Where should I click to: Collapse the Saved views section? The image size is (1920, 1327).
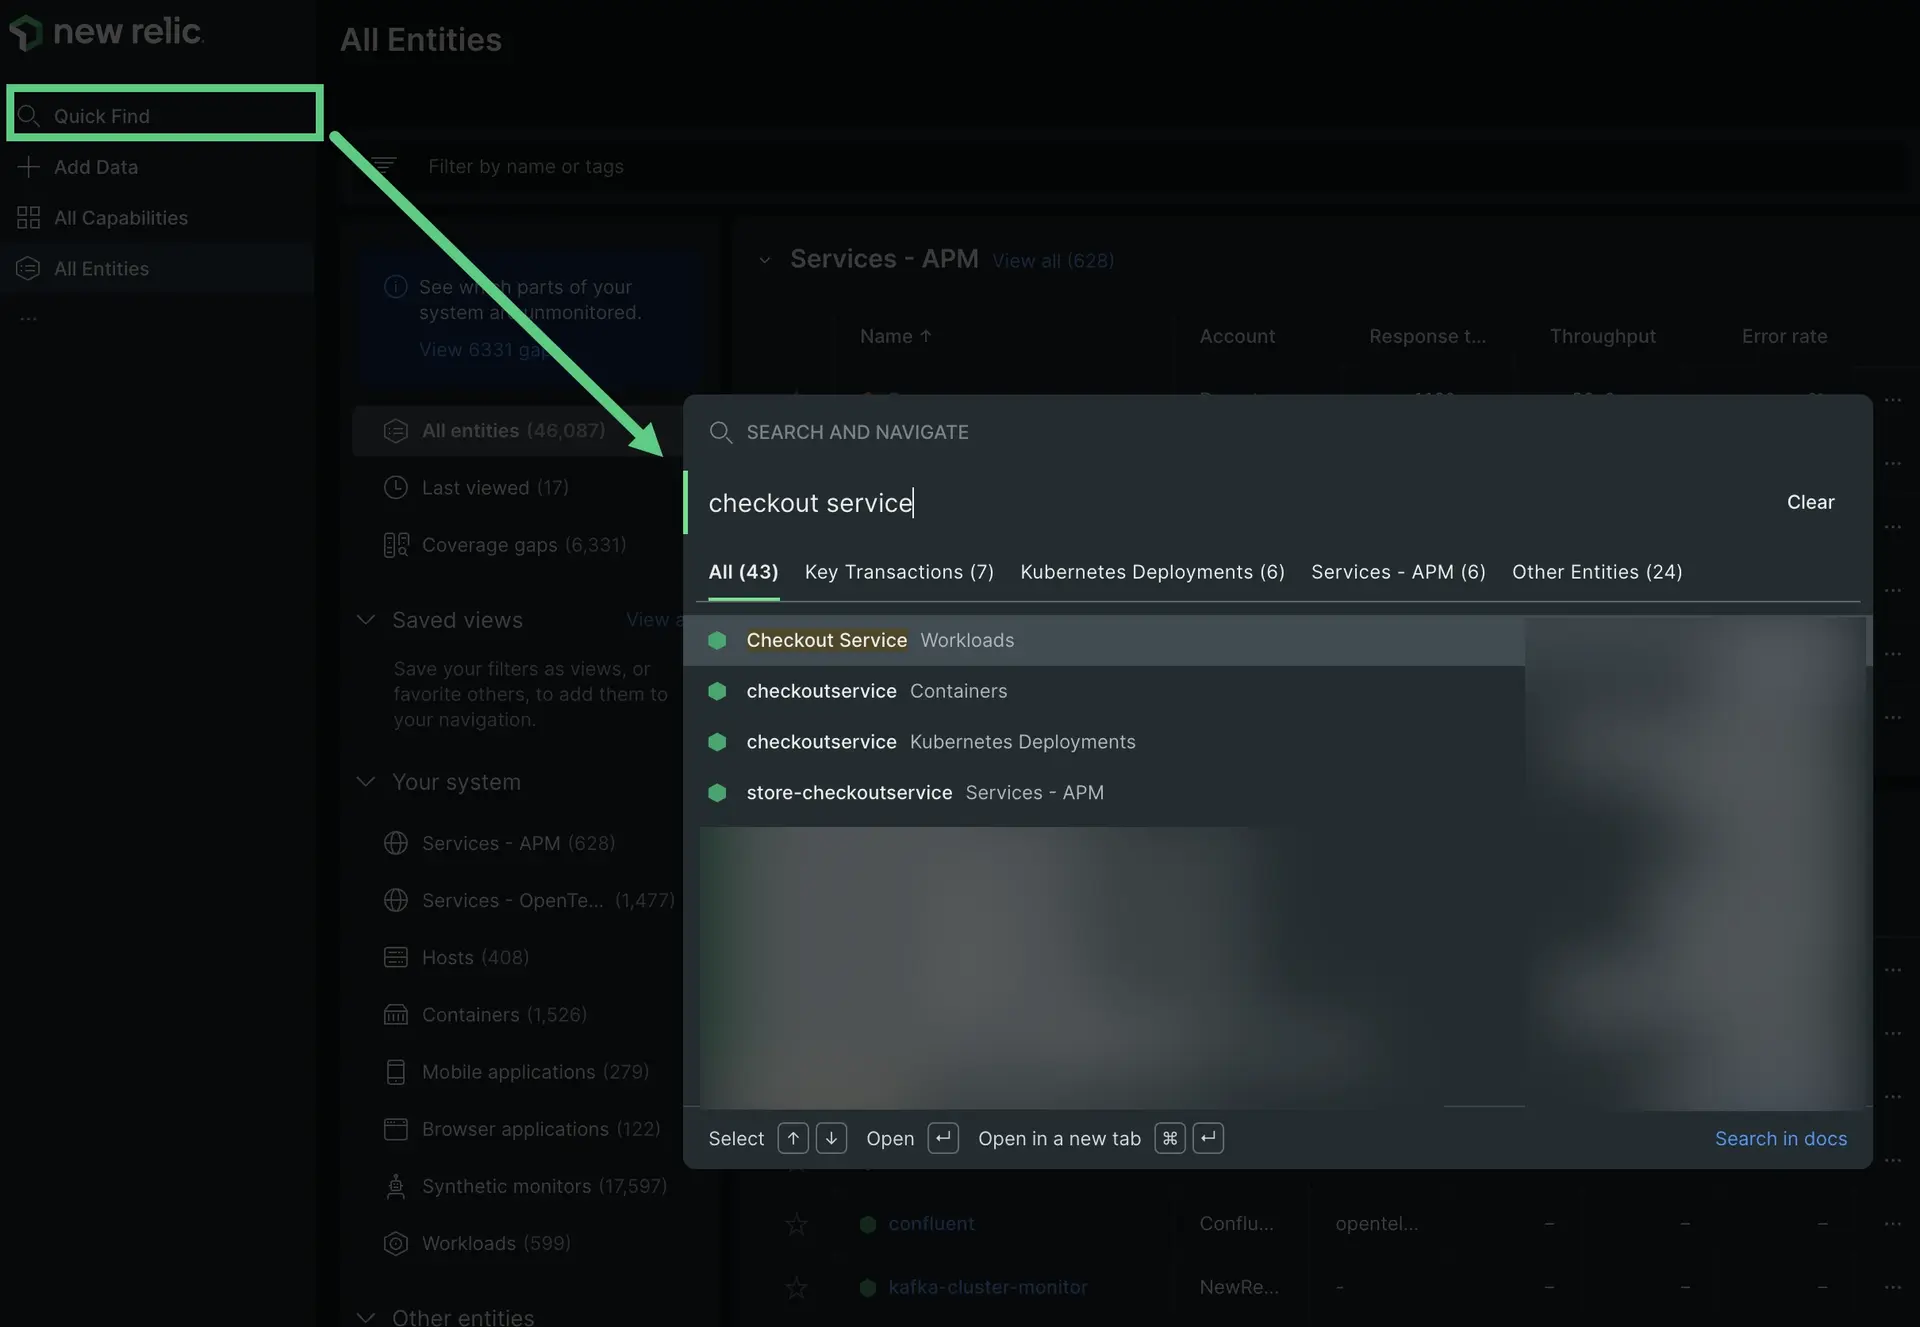366,620
